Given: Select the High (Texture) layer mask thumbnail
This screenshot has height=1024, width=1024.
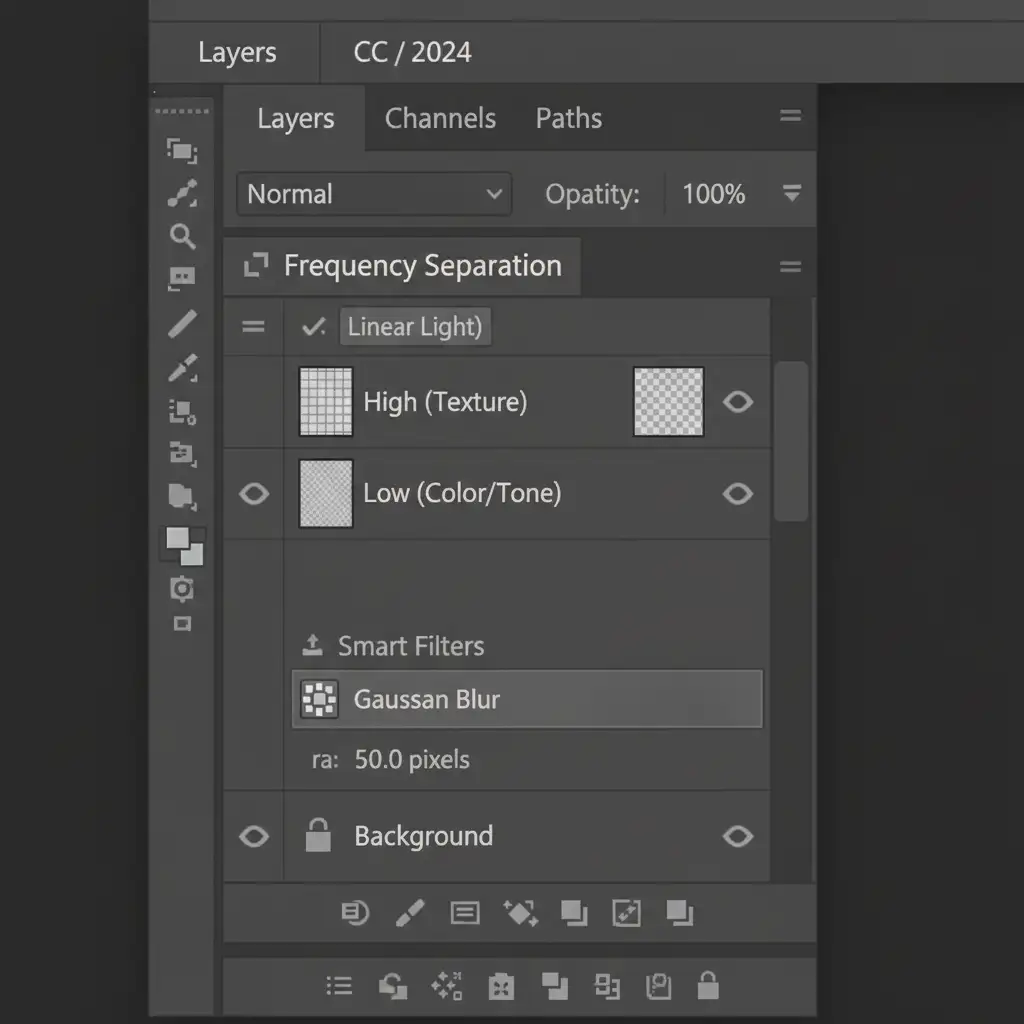Looking at the screenshot, I should coord(668,402).
